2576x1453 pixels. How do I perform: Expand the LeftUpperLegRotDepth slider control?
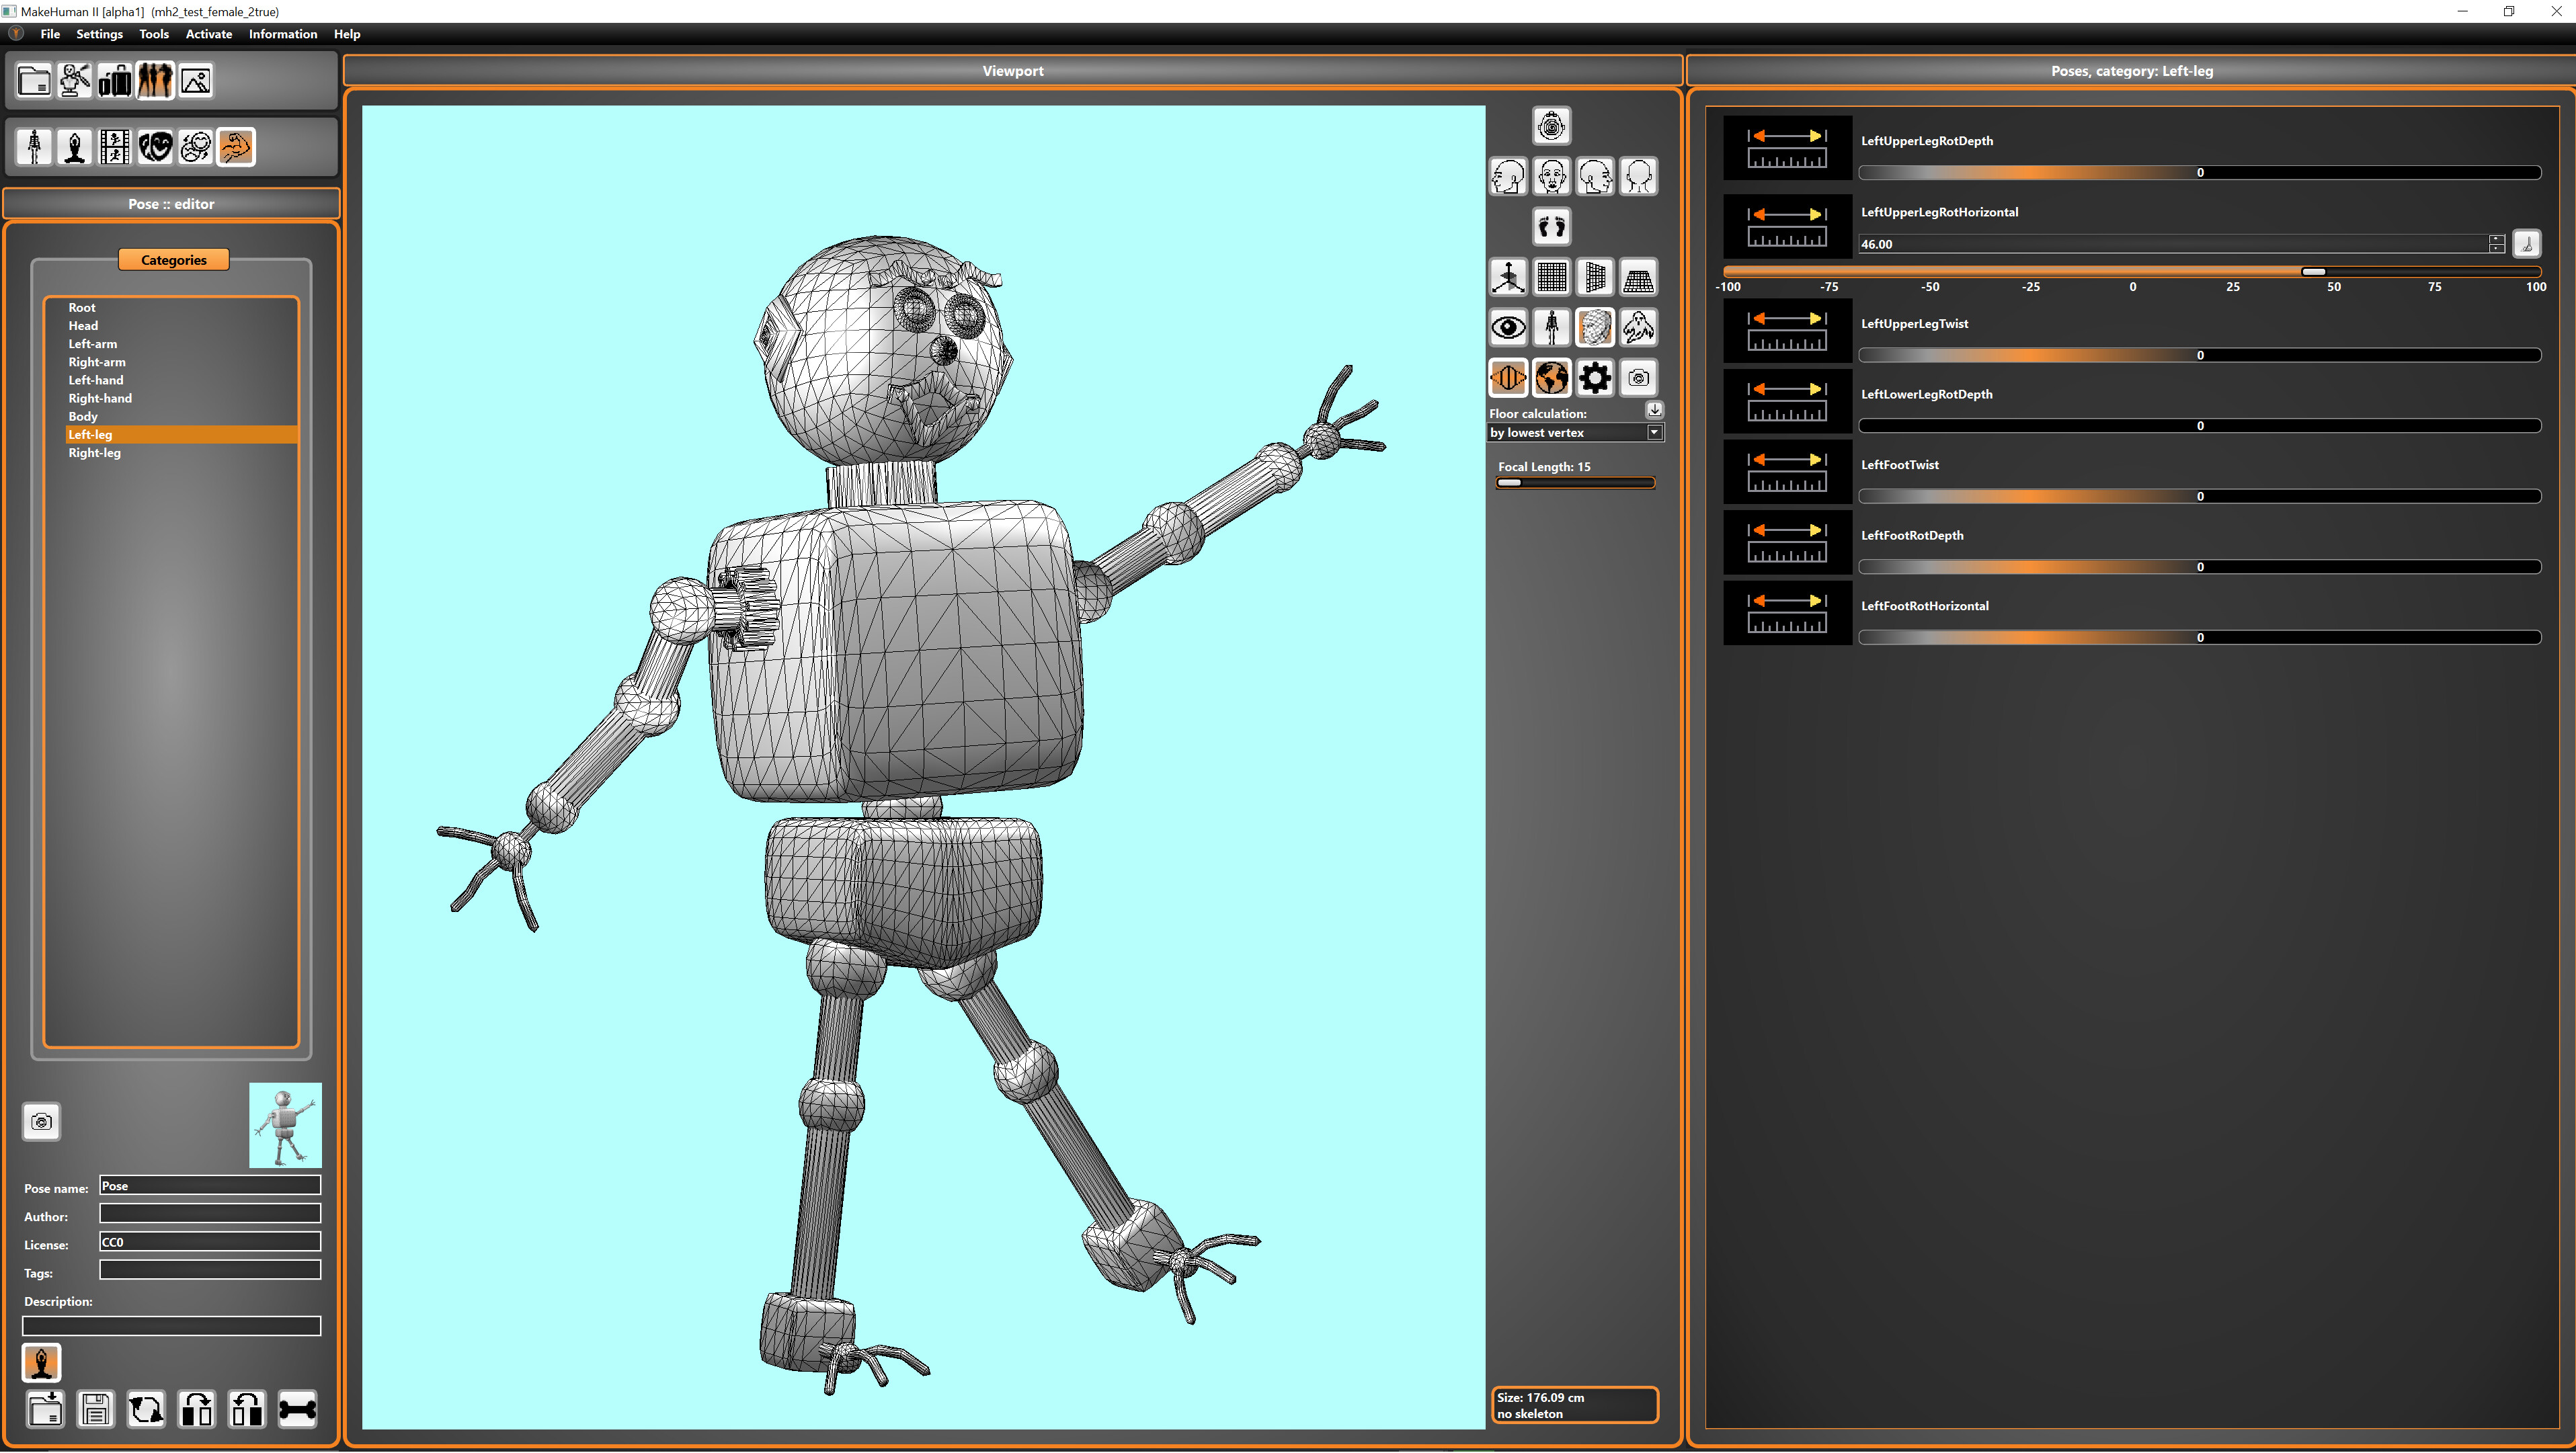coord(1787,148)
